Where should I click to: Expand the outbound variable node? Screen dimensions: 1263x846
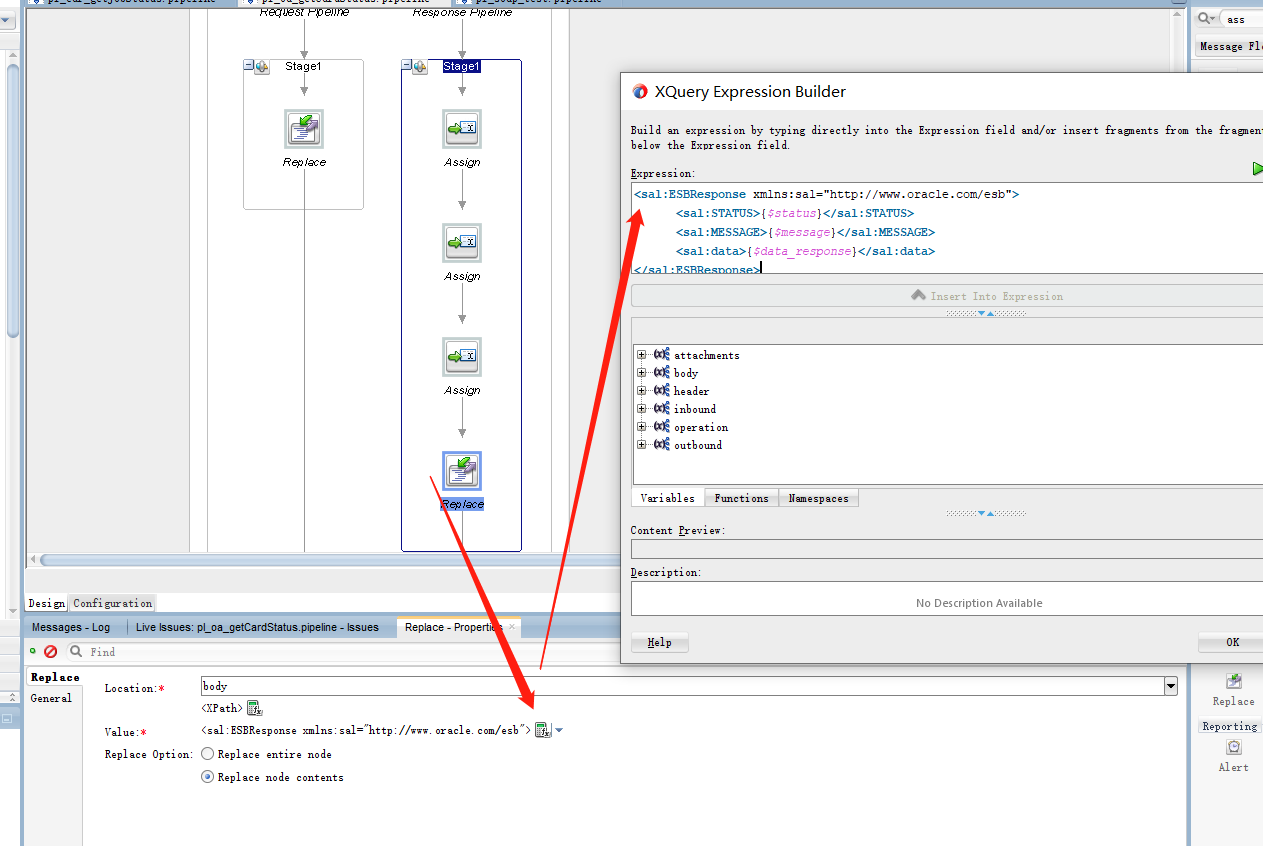coord(642,445)
